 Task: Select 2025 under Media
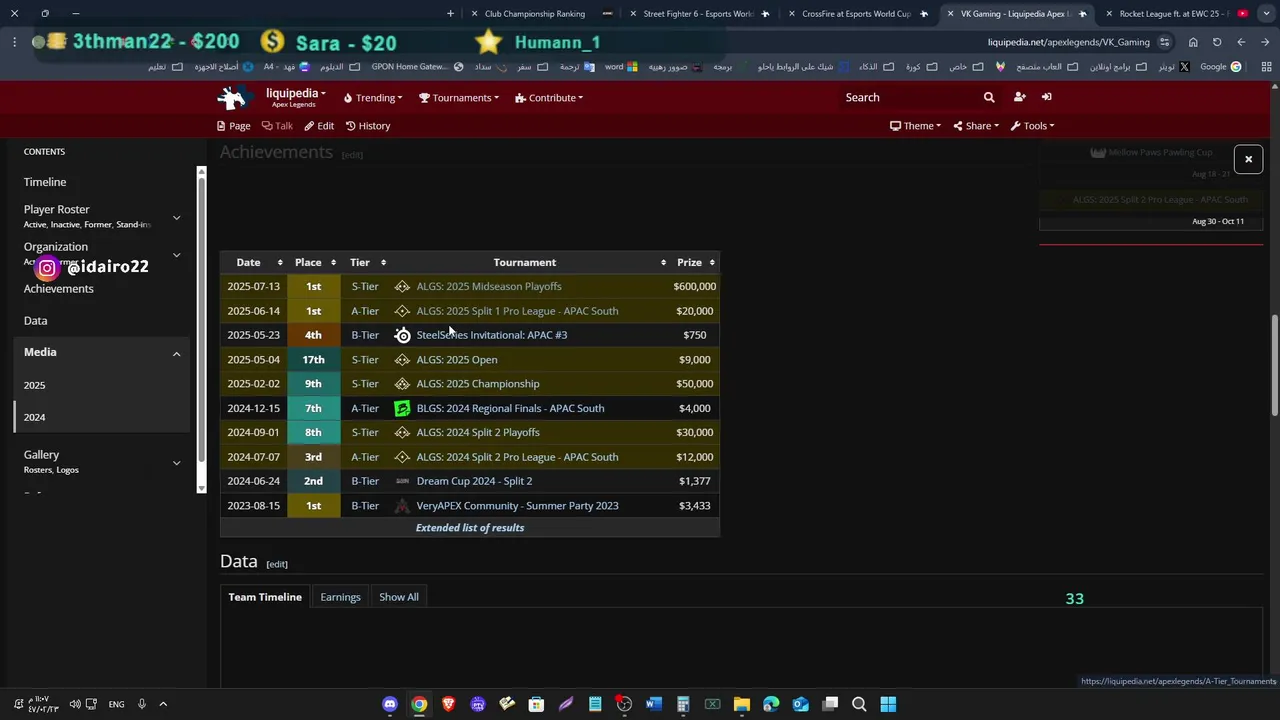[34, 385]
